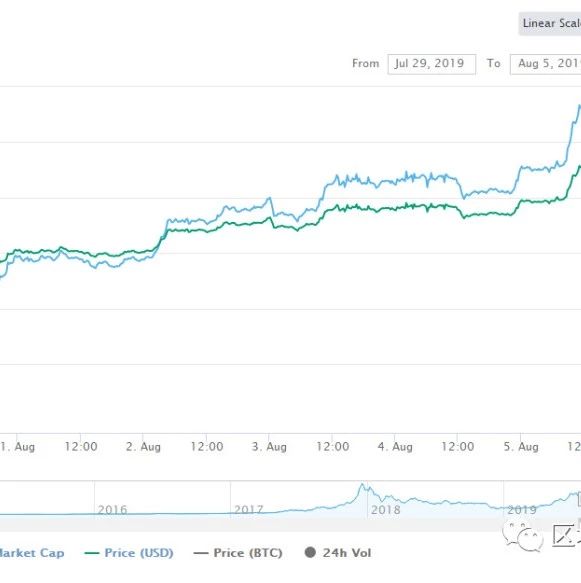Click the 4. Aug axis label

pyautogui.click(x=395, y=447)
